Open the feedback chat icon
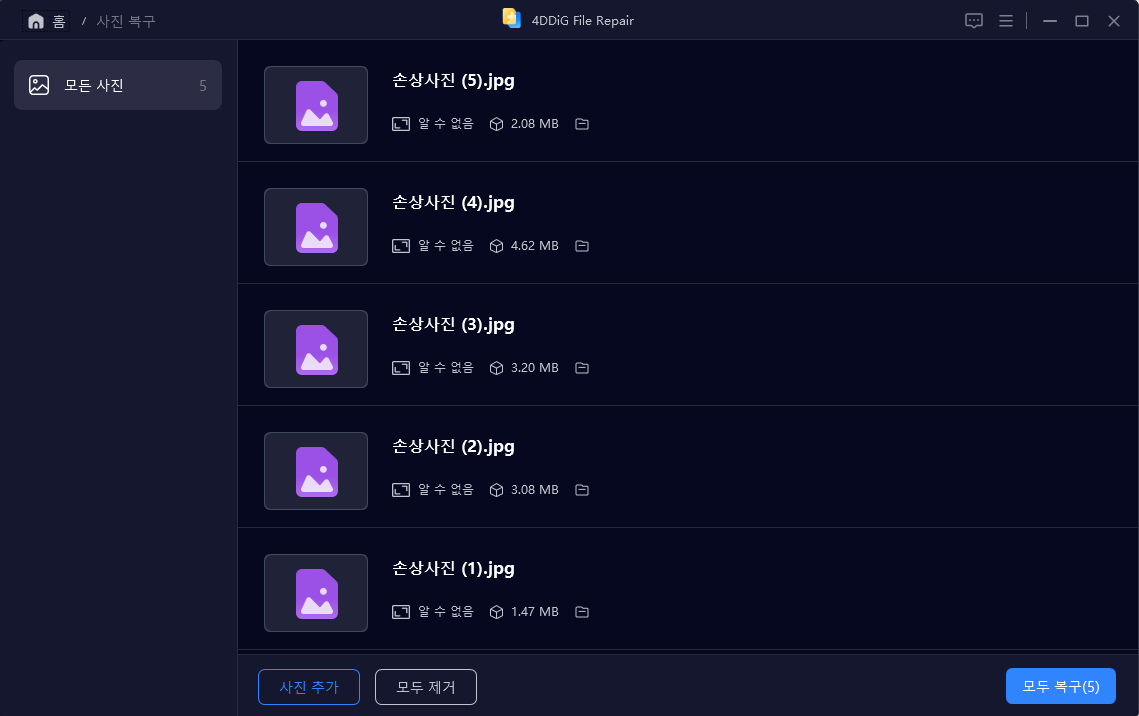 coord(973,21)
